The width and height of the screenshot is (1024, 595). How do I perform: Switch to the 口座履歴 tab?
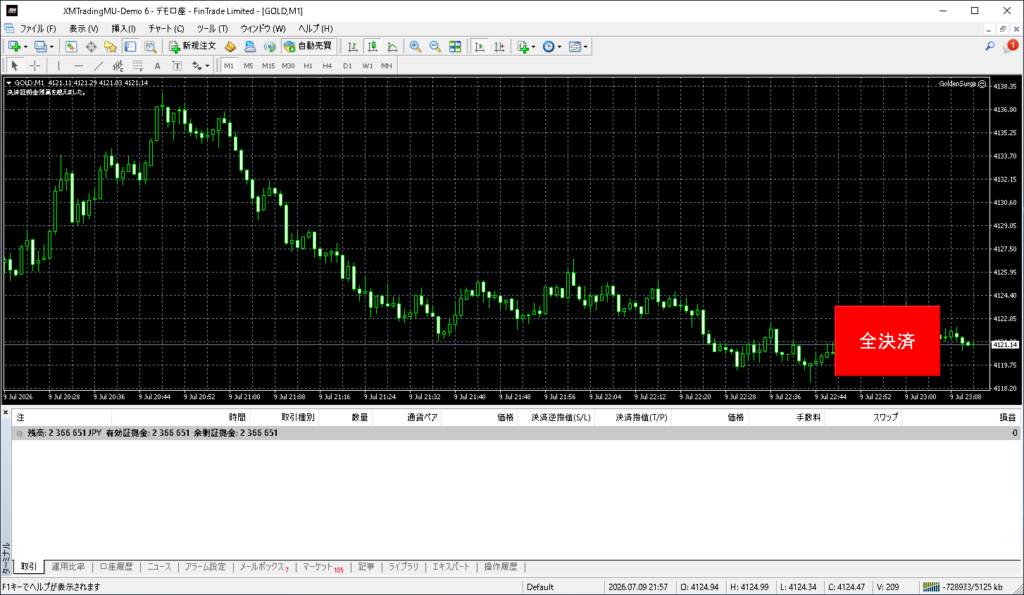pos(116,566)
